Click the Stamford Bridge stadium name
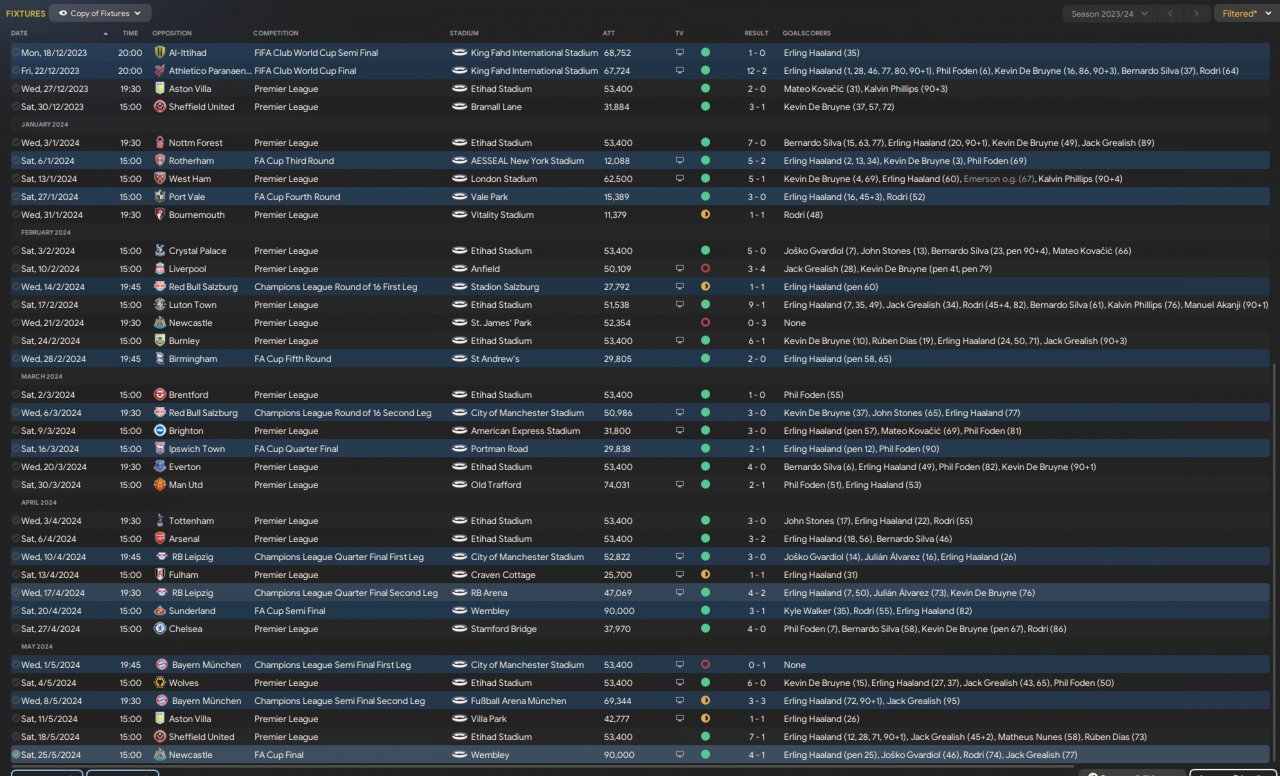 pos(504,628)
